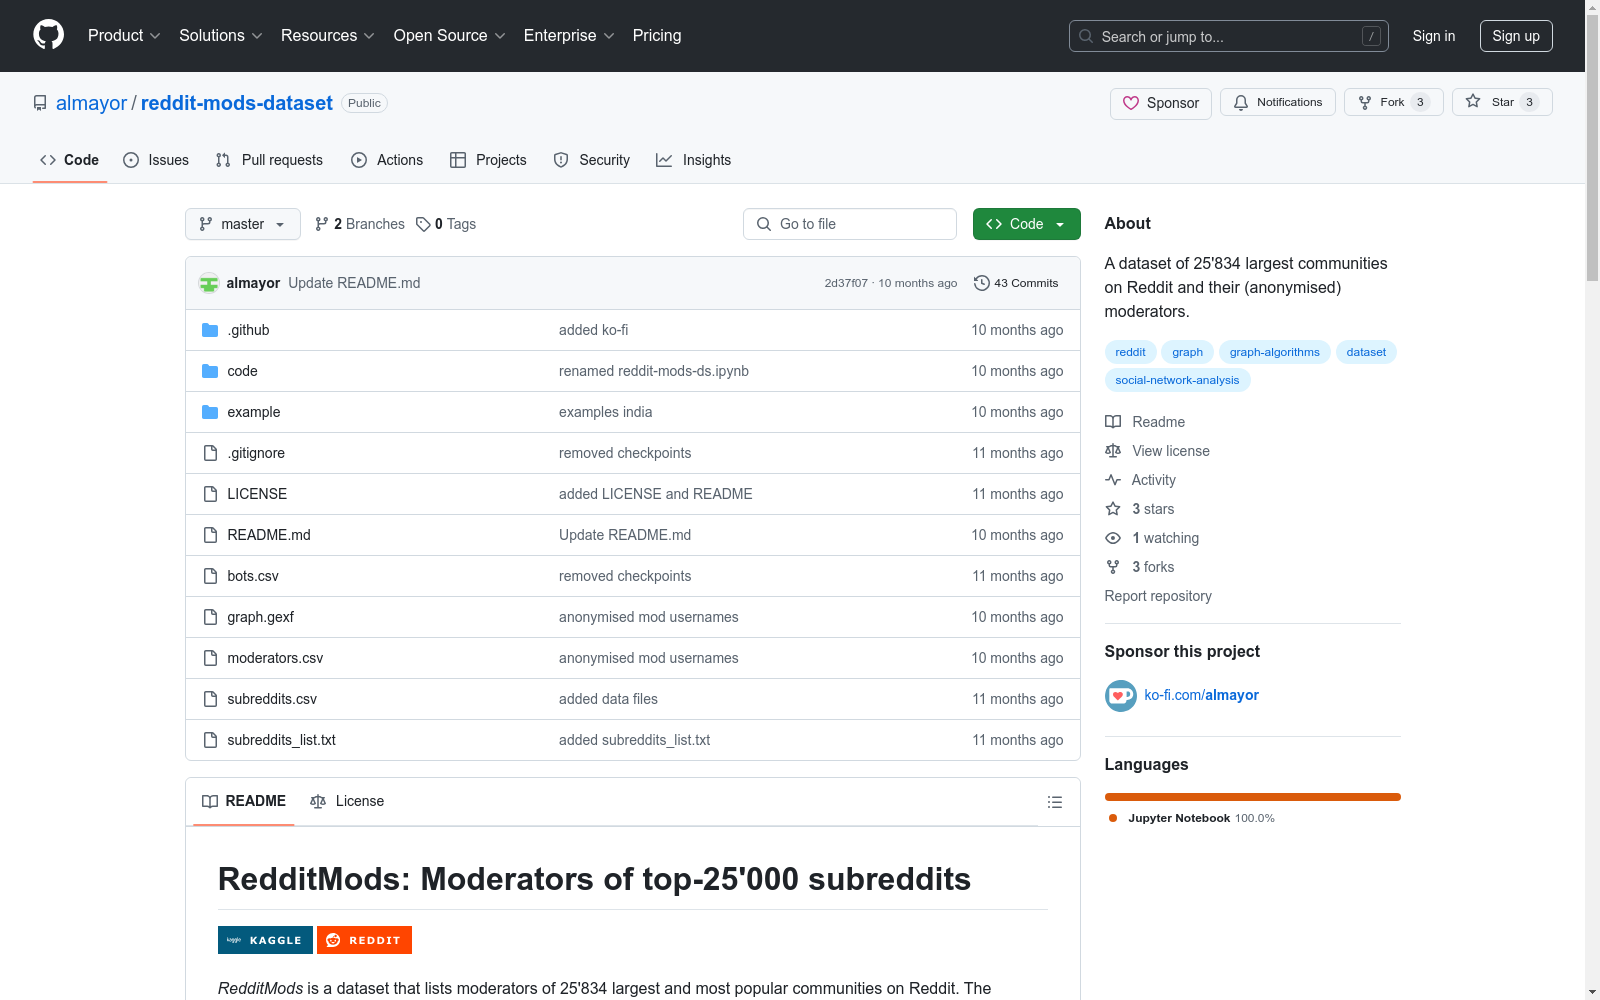Image resolution: width=1600 pixels, height=1000 pixels.
Task: View the 2 Branches list
Action: pos(360,224)
